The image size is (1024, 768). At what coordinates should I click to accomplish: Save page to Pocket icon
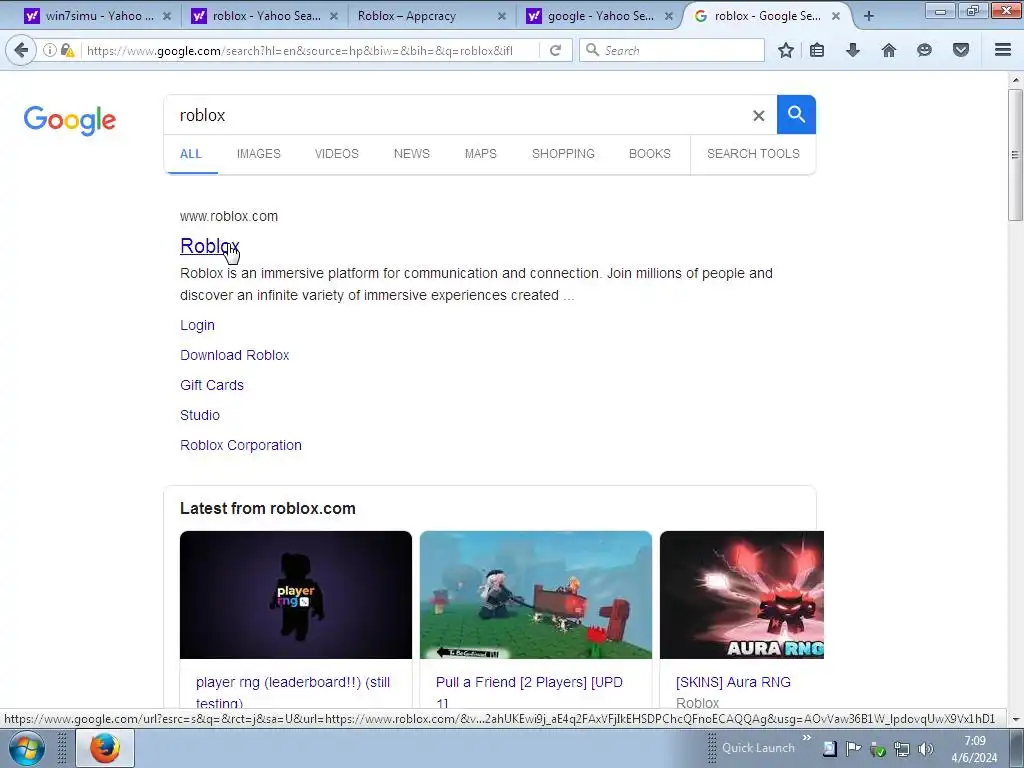tap(961, 50)
